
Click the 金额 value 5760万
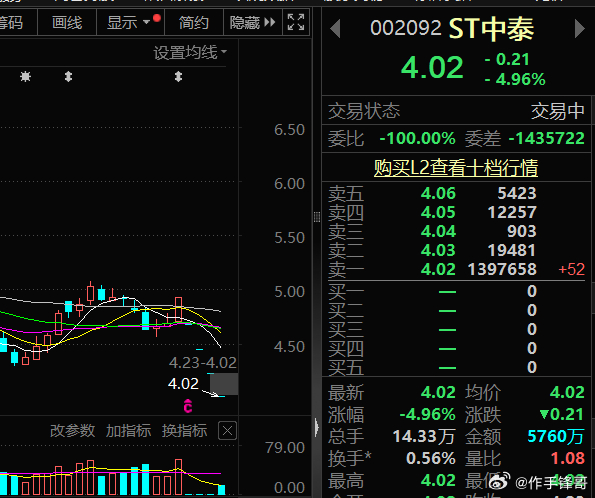556,437
